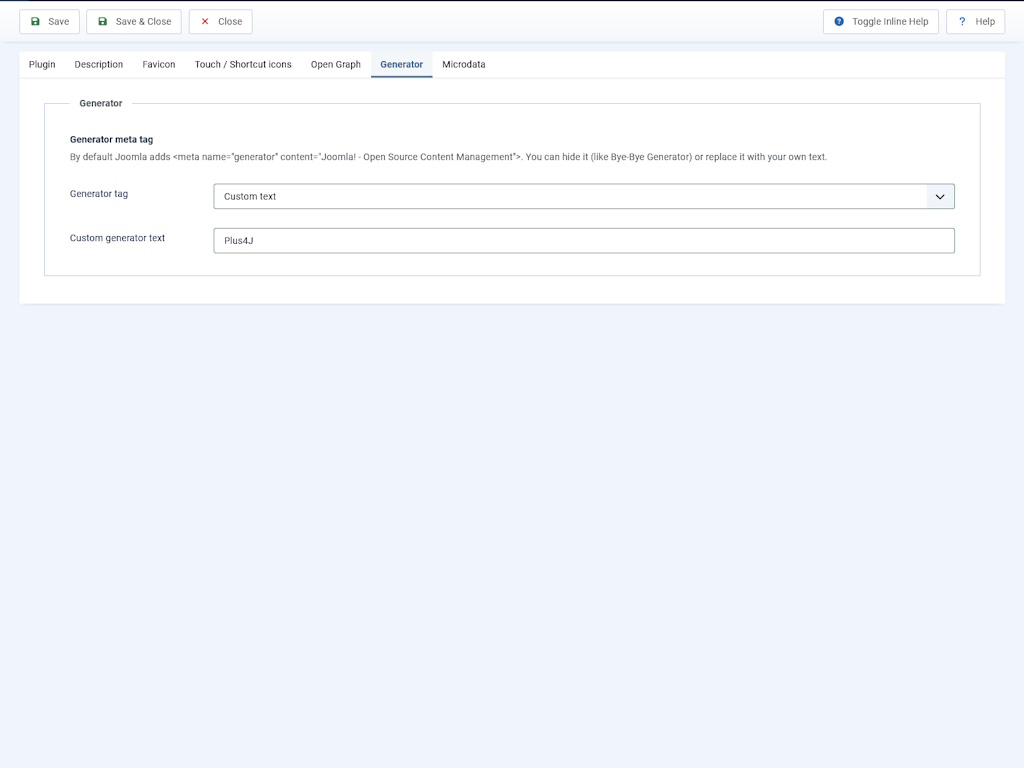Switch to the Open Graph tab
This screenshot has width=1024, height=768.
pos(336,65)
